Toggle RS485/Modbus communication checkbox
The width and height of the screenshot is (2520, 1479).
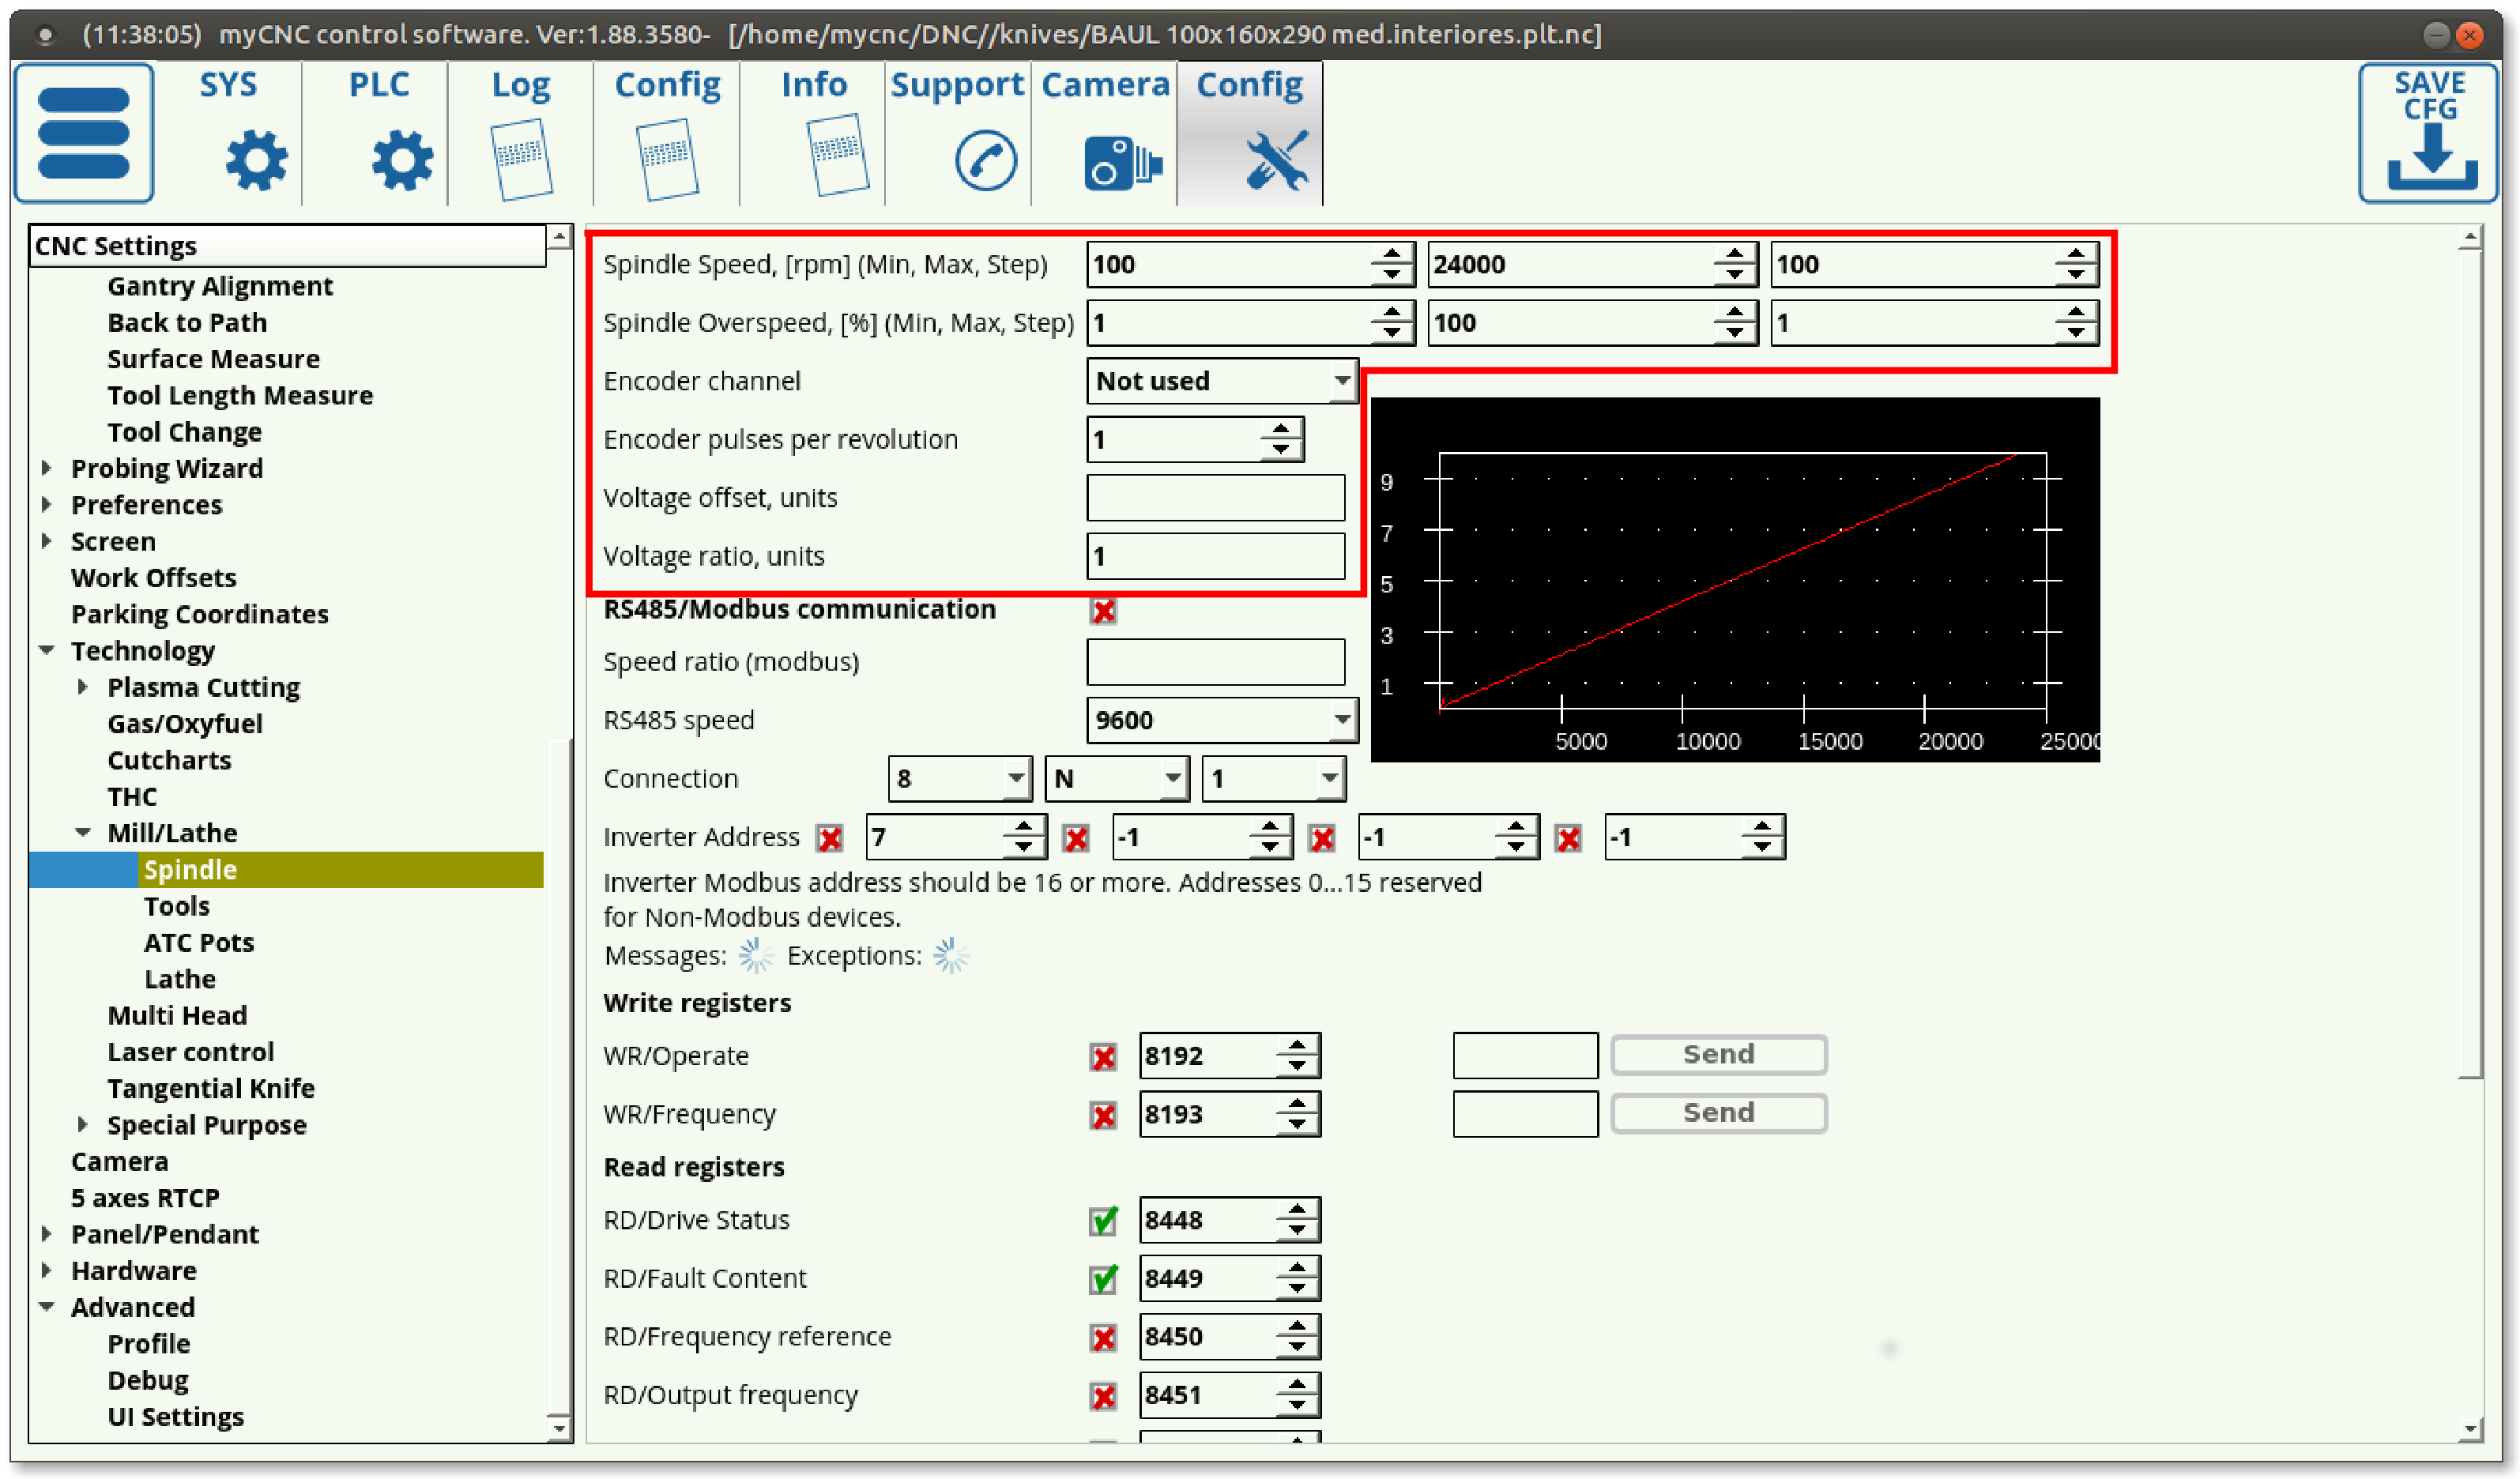pyautogui.click(x=1103, y=611)
